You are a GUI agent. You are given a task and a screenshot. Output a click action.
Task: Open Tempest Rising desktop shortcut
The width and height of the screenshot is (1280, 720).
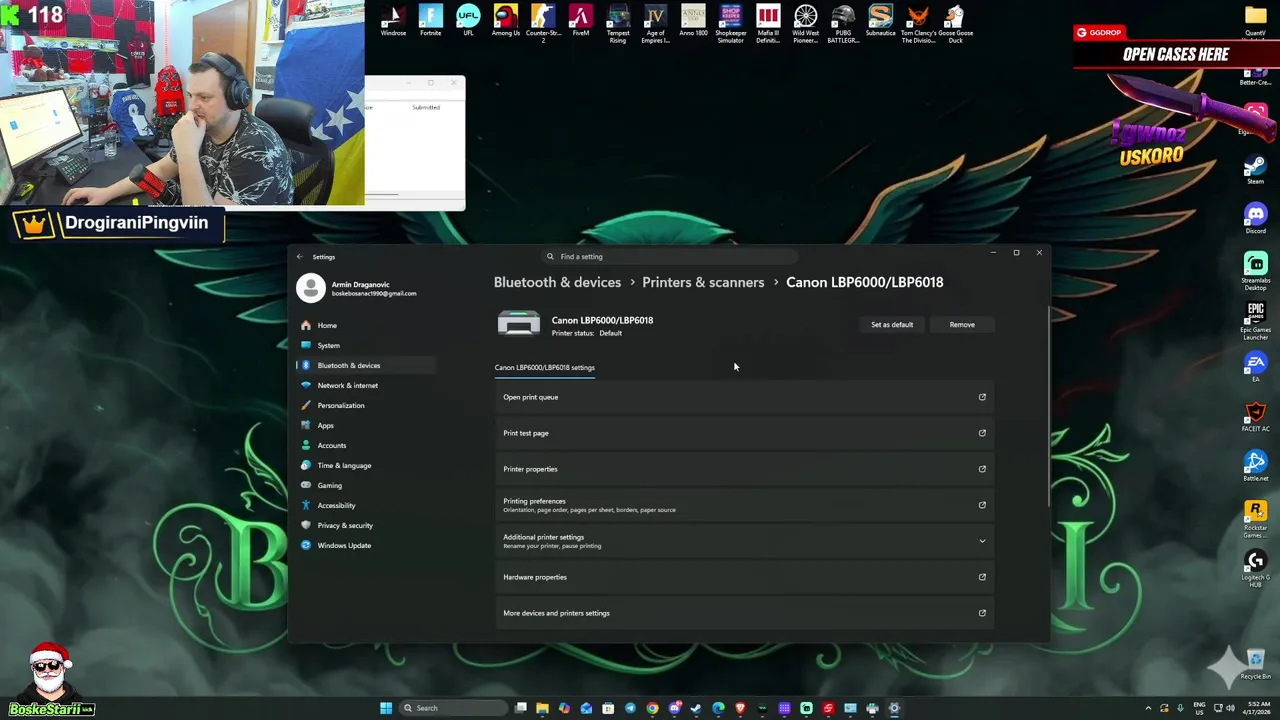coord(618,24)
